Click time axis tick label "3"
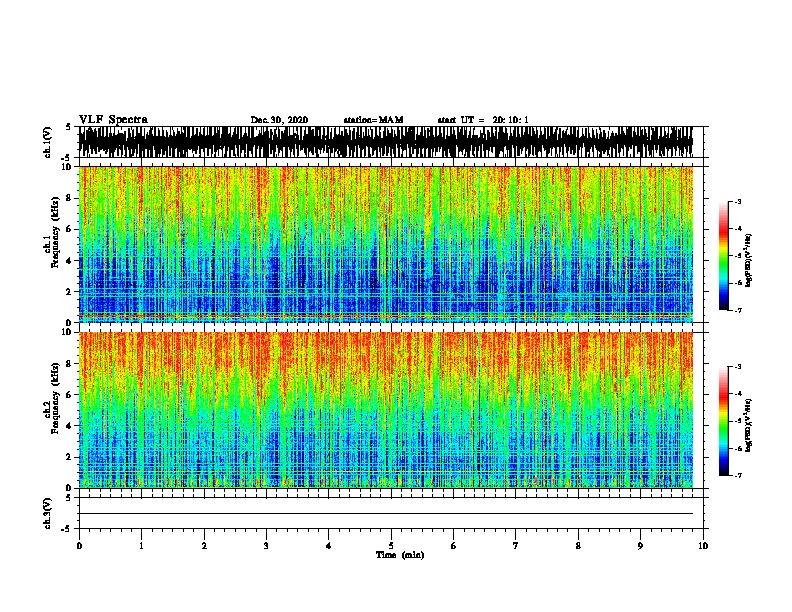792x612 pixels. pyautogui.click(x=266, y=546)
